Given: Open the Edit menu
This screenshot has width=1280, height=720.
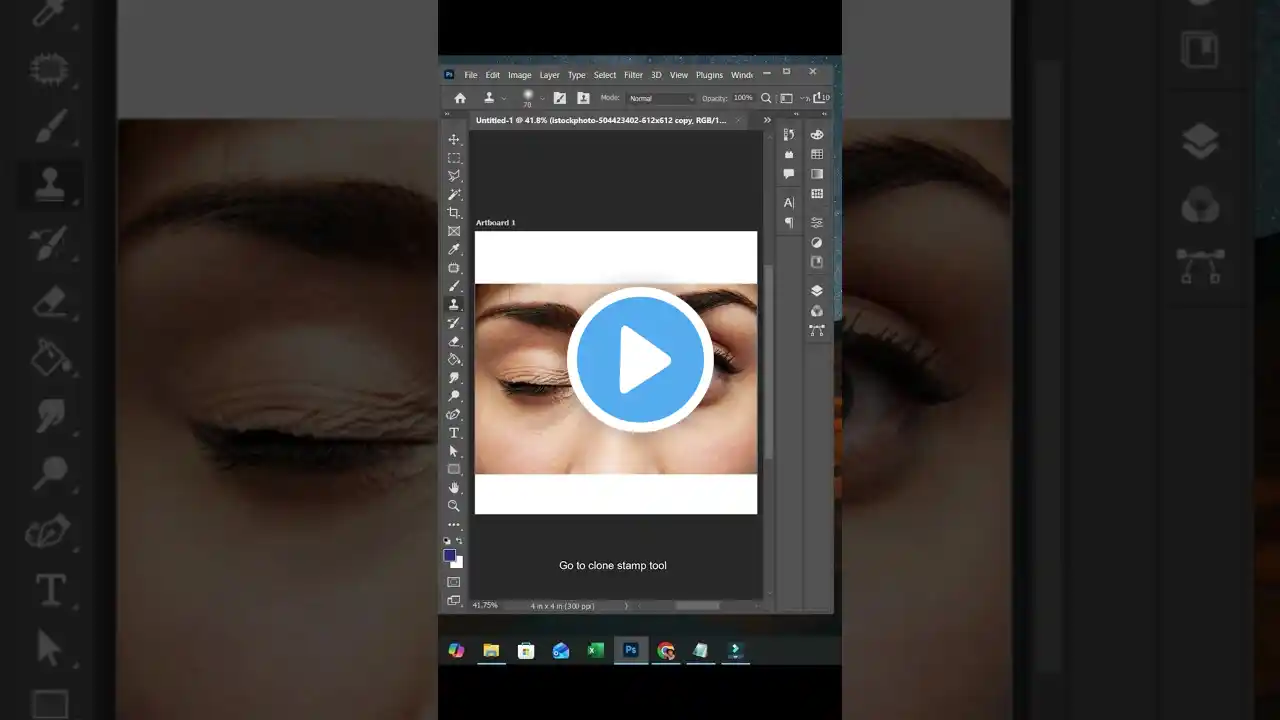Looking at the screenshot, I should pyautogui.click(x=493, y=75).
